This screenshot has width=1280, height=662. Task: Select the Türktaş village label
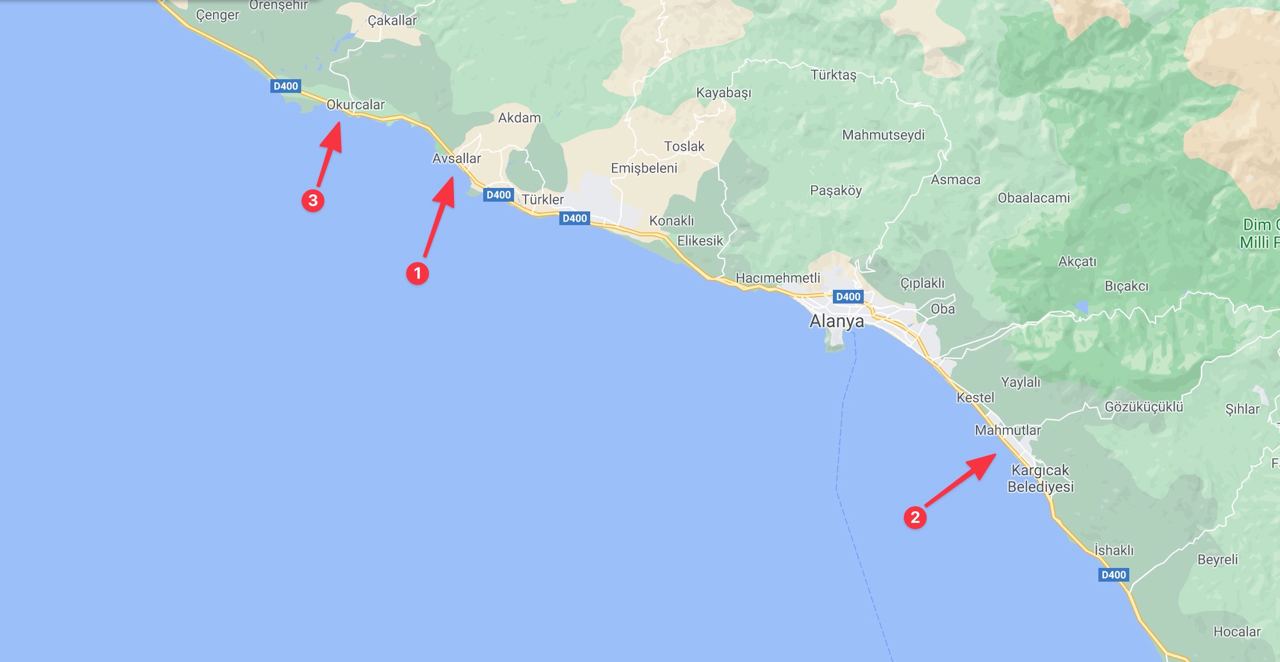pyautogui.click(x=833, y=75)
